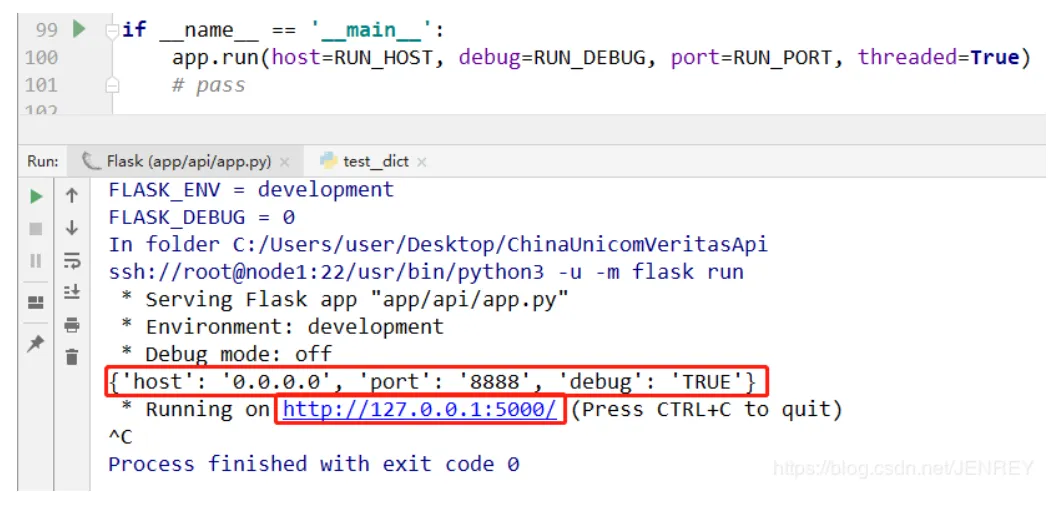Click the app.run call on line 100
Viewport: 1052px width, 532px height.
[215, 58]
